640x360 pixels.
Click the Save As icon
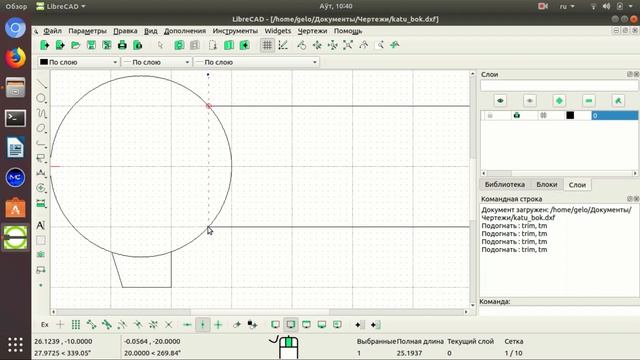click(107, 45)
